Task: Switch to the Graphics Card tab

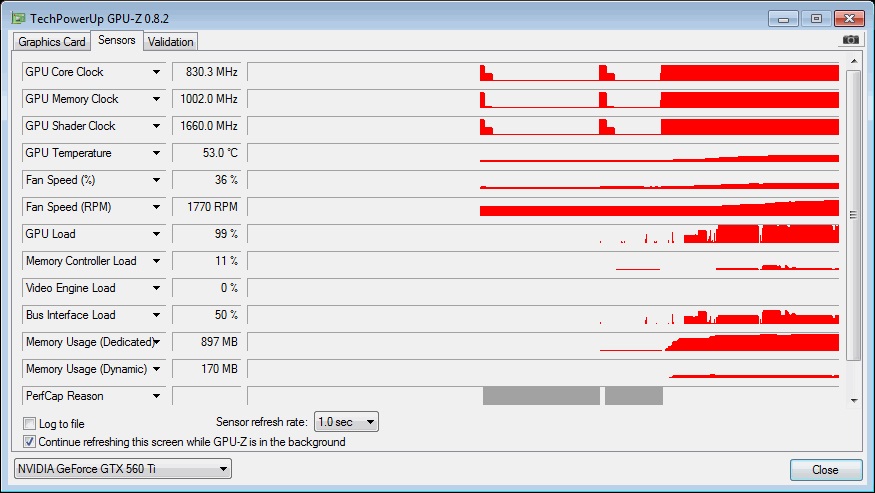Action: 51,42
